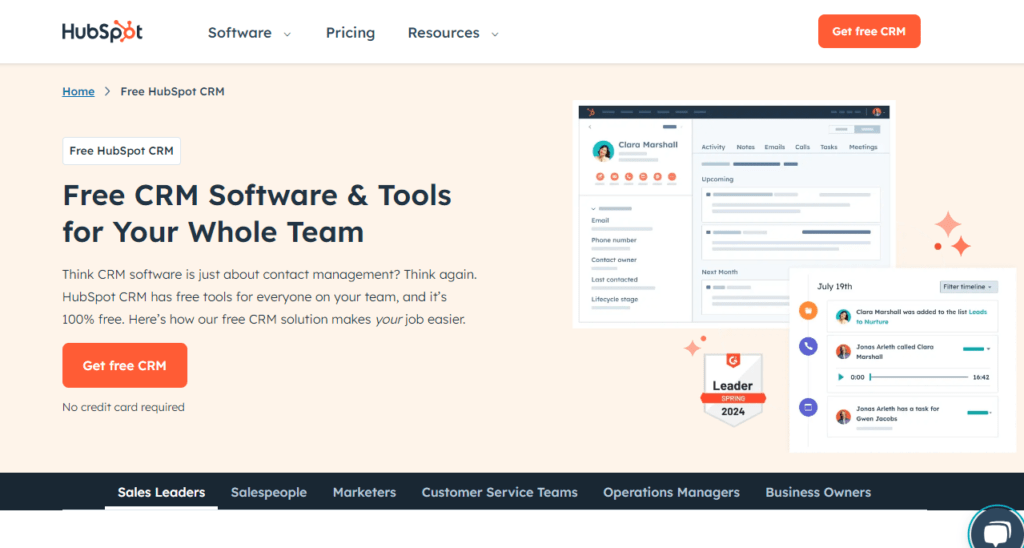Image resolution: width=1024 pixels, height=548 pixels.
Task: Click the G2 Leader Spring 2024 badge
Action: 733,389
